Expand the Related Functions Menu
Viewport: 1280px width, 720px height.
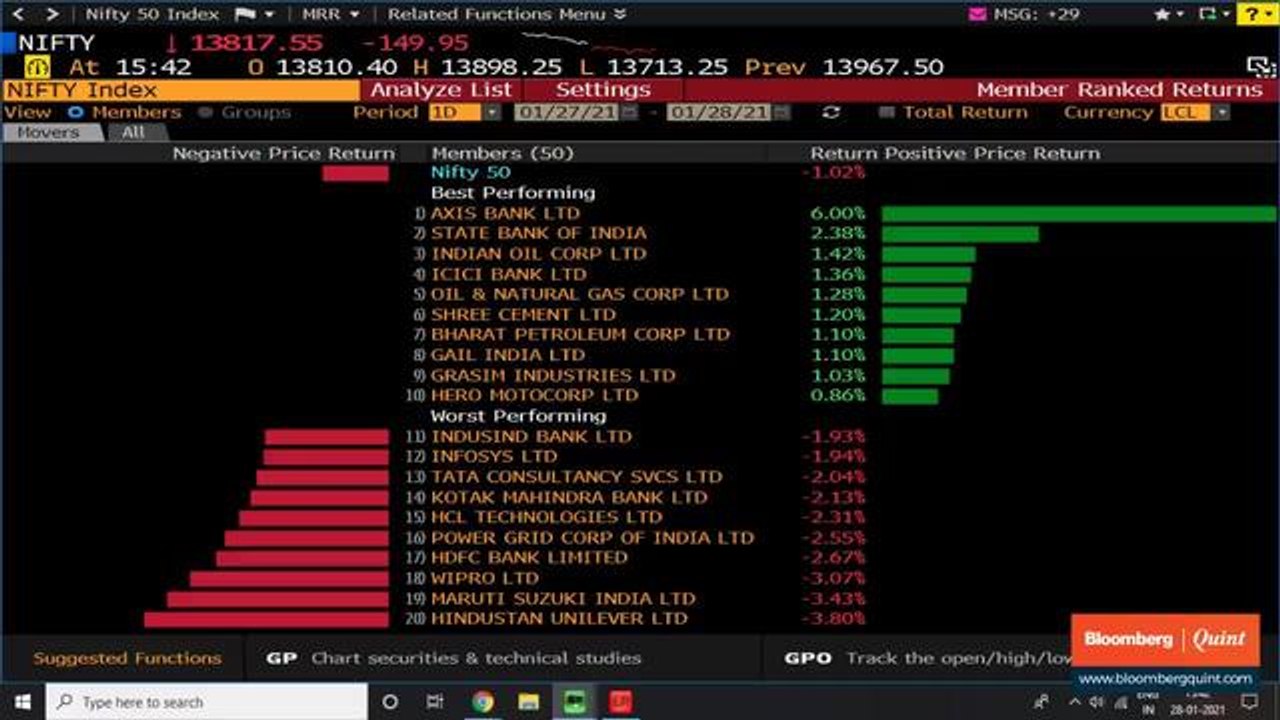coord(507,14)
